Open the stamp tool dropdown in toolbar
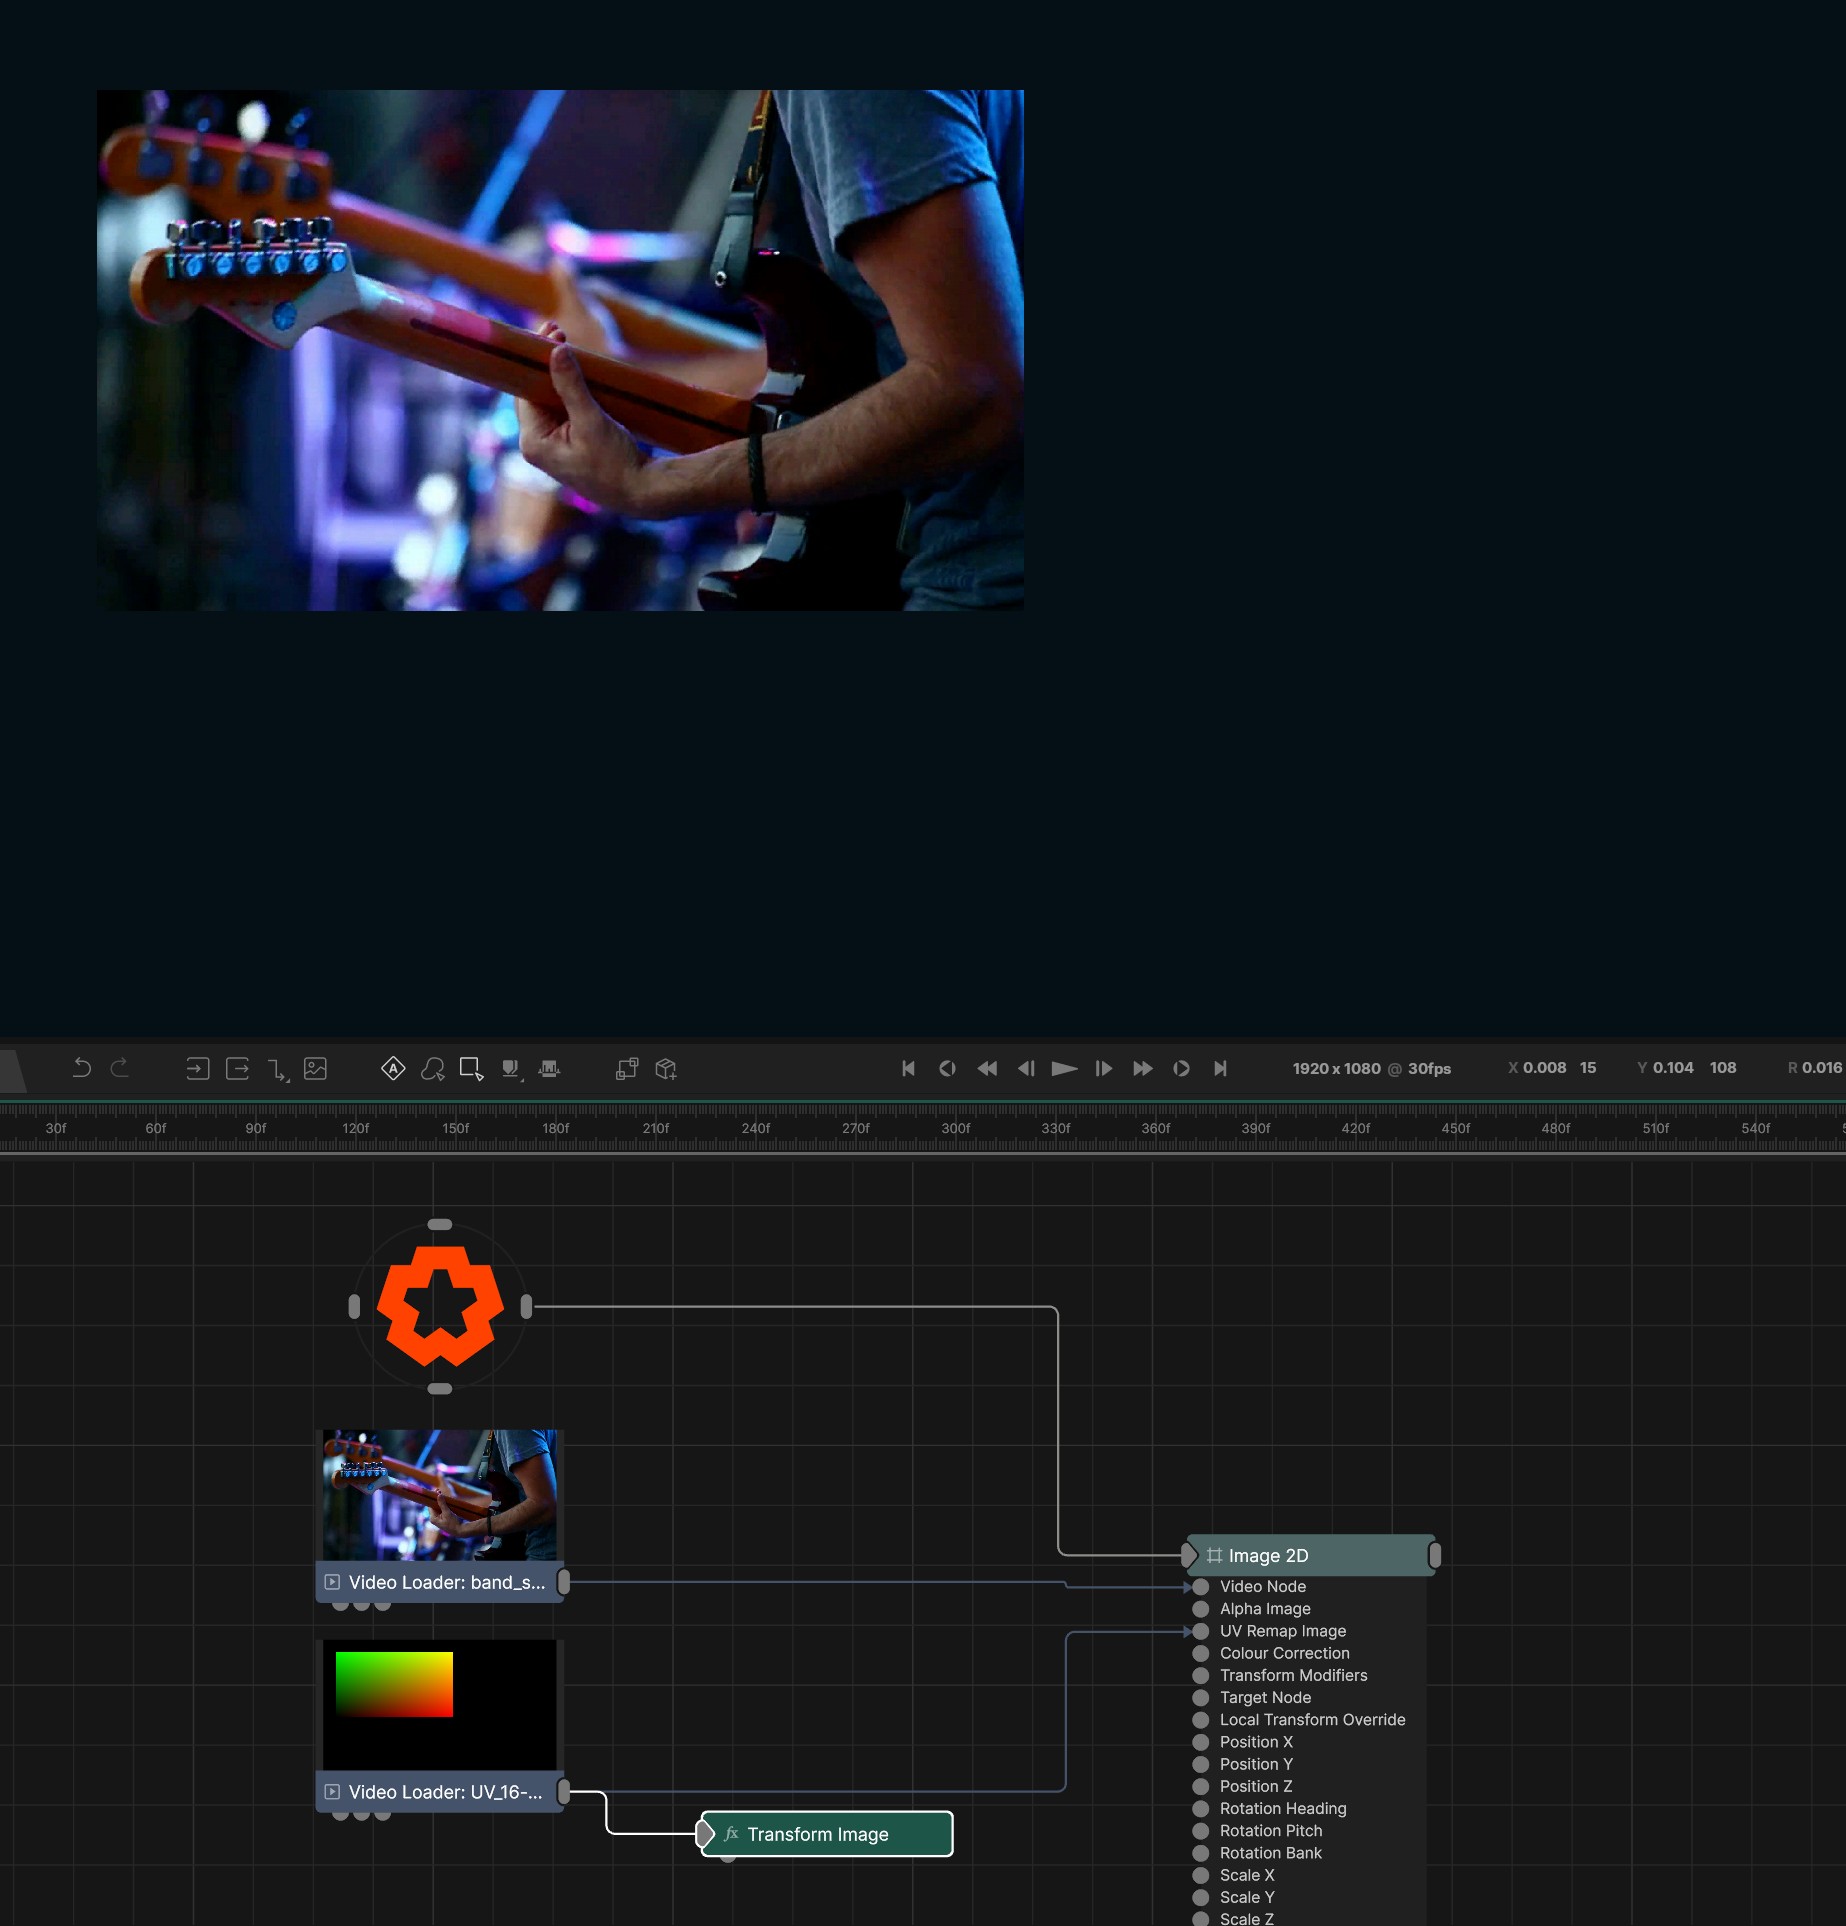This screenshot has width=1846, height=1926. pos(511,1068)
